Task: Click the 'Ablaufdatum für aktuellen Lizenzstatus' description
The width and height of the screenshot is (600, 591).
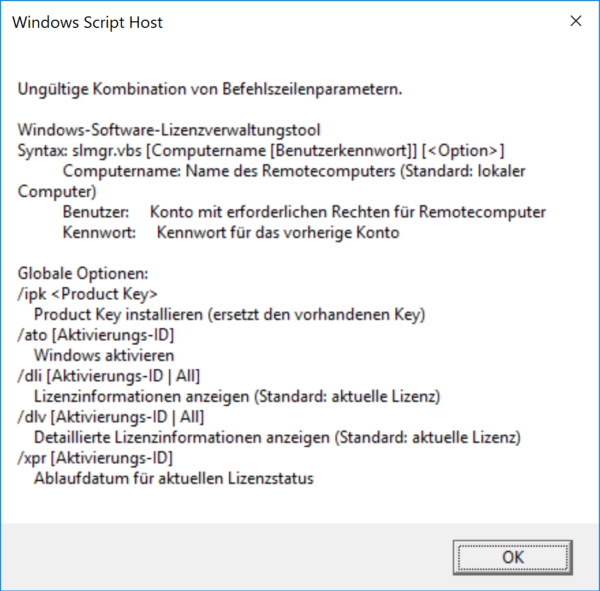Action: click(x=173, y=479)
